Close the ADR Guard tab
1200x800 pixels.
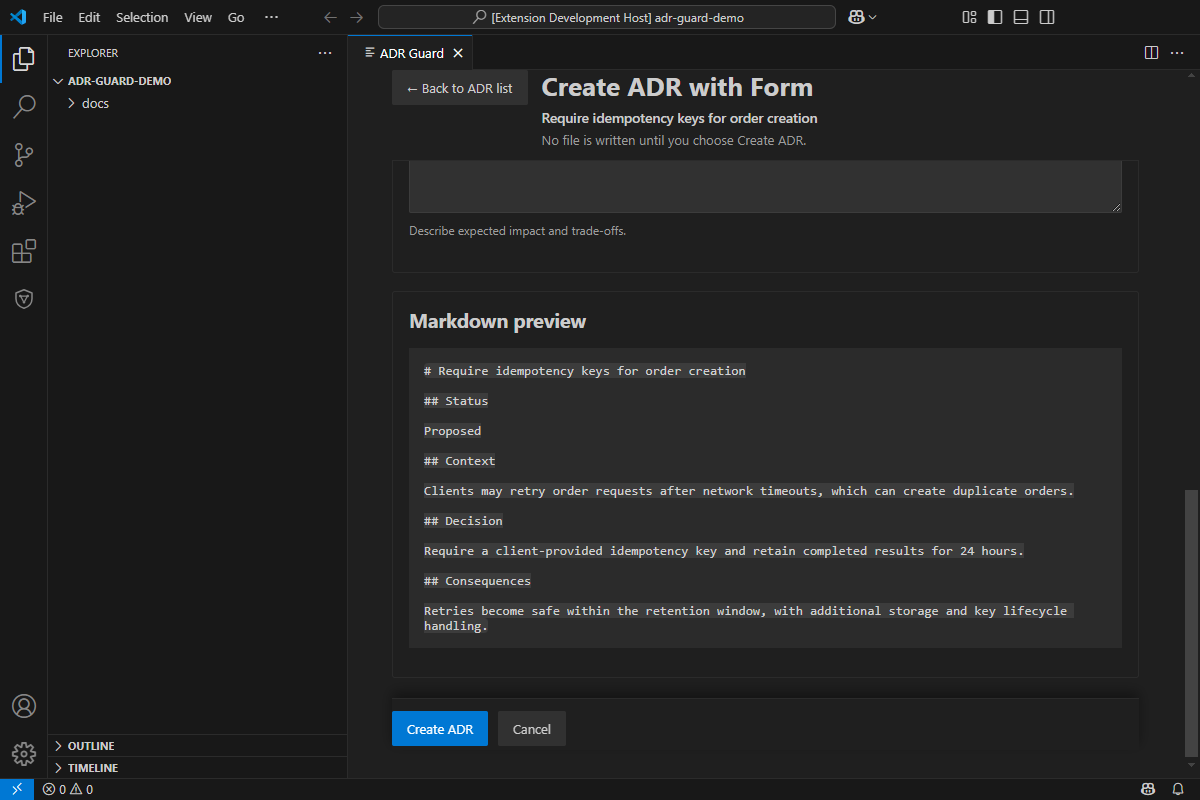[x=458, y=53]
